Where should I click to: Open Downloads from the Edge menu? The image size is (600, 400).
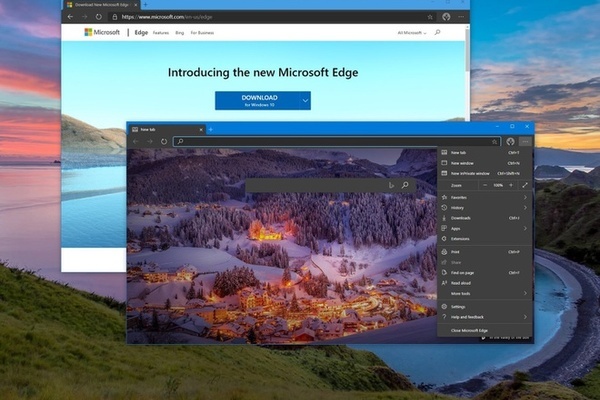pos(485,218)
